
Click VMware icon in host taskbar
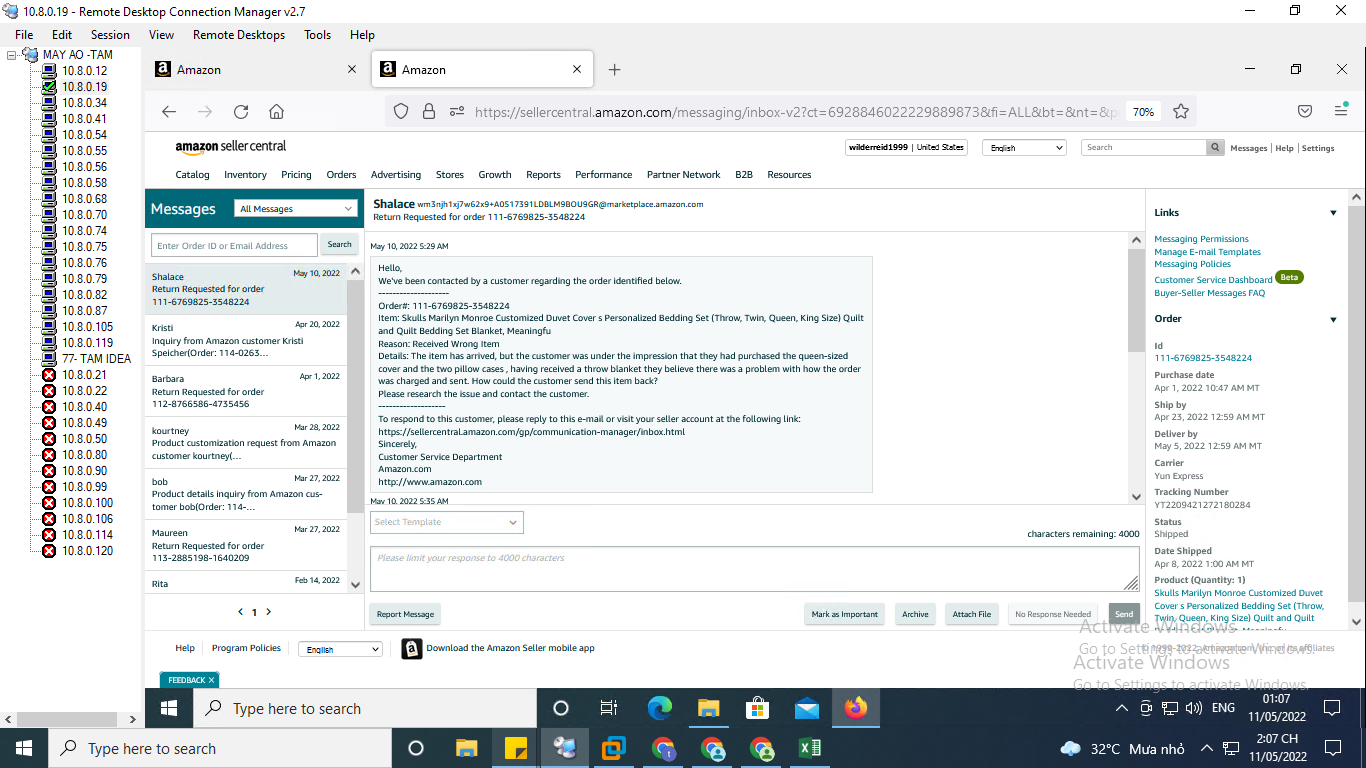(x=613, y=748)
